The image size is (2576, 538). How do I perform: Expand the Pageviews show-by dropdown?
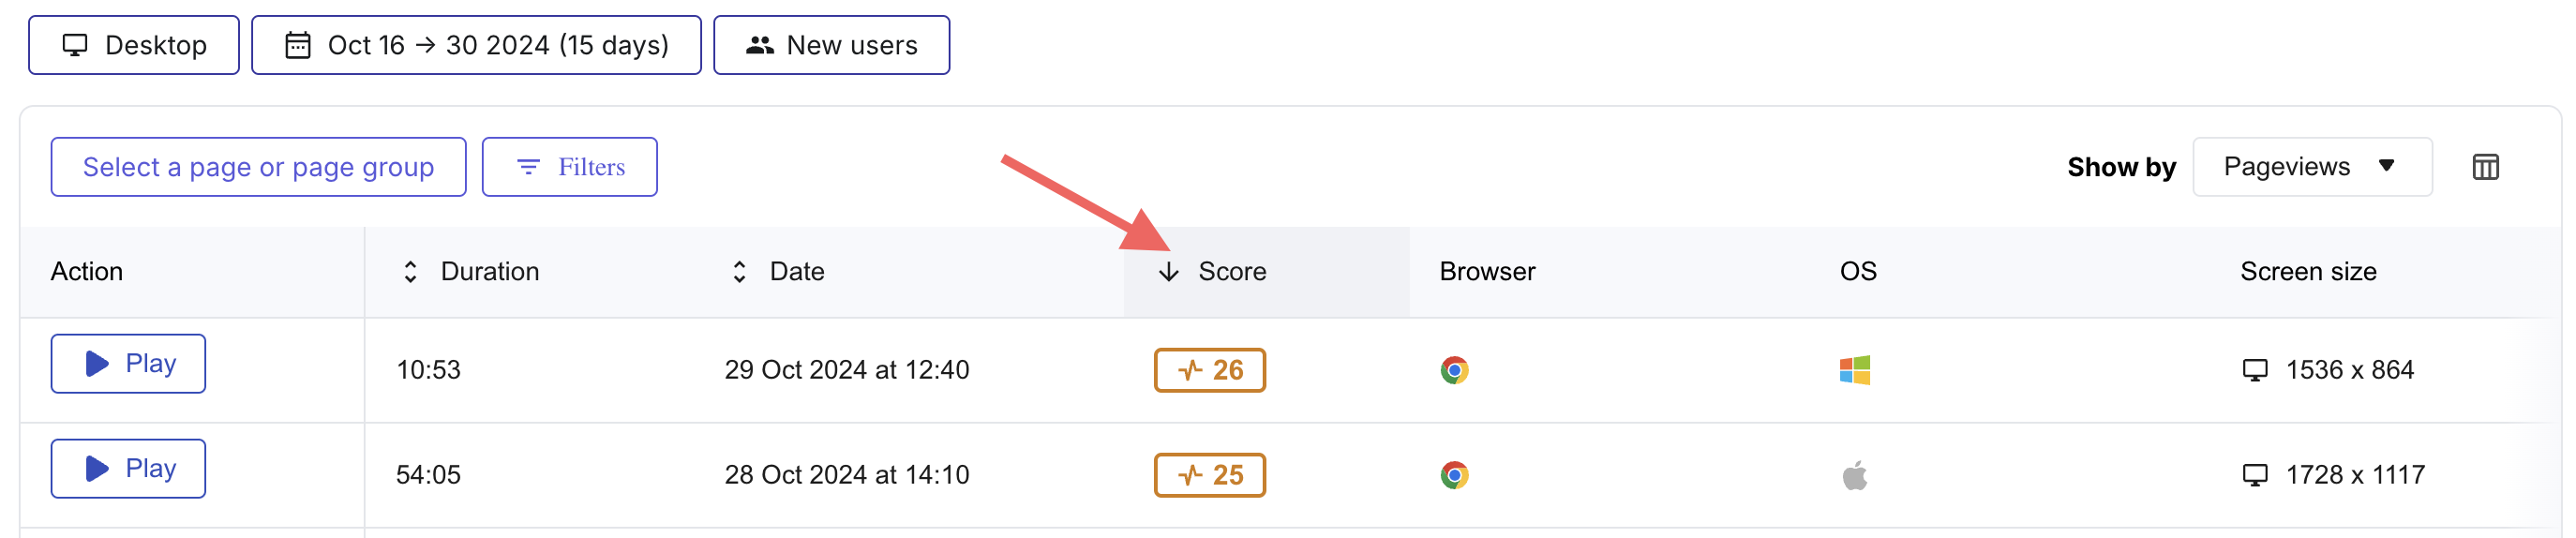tap(2311, 167)
